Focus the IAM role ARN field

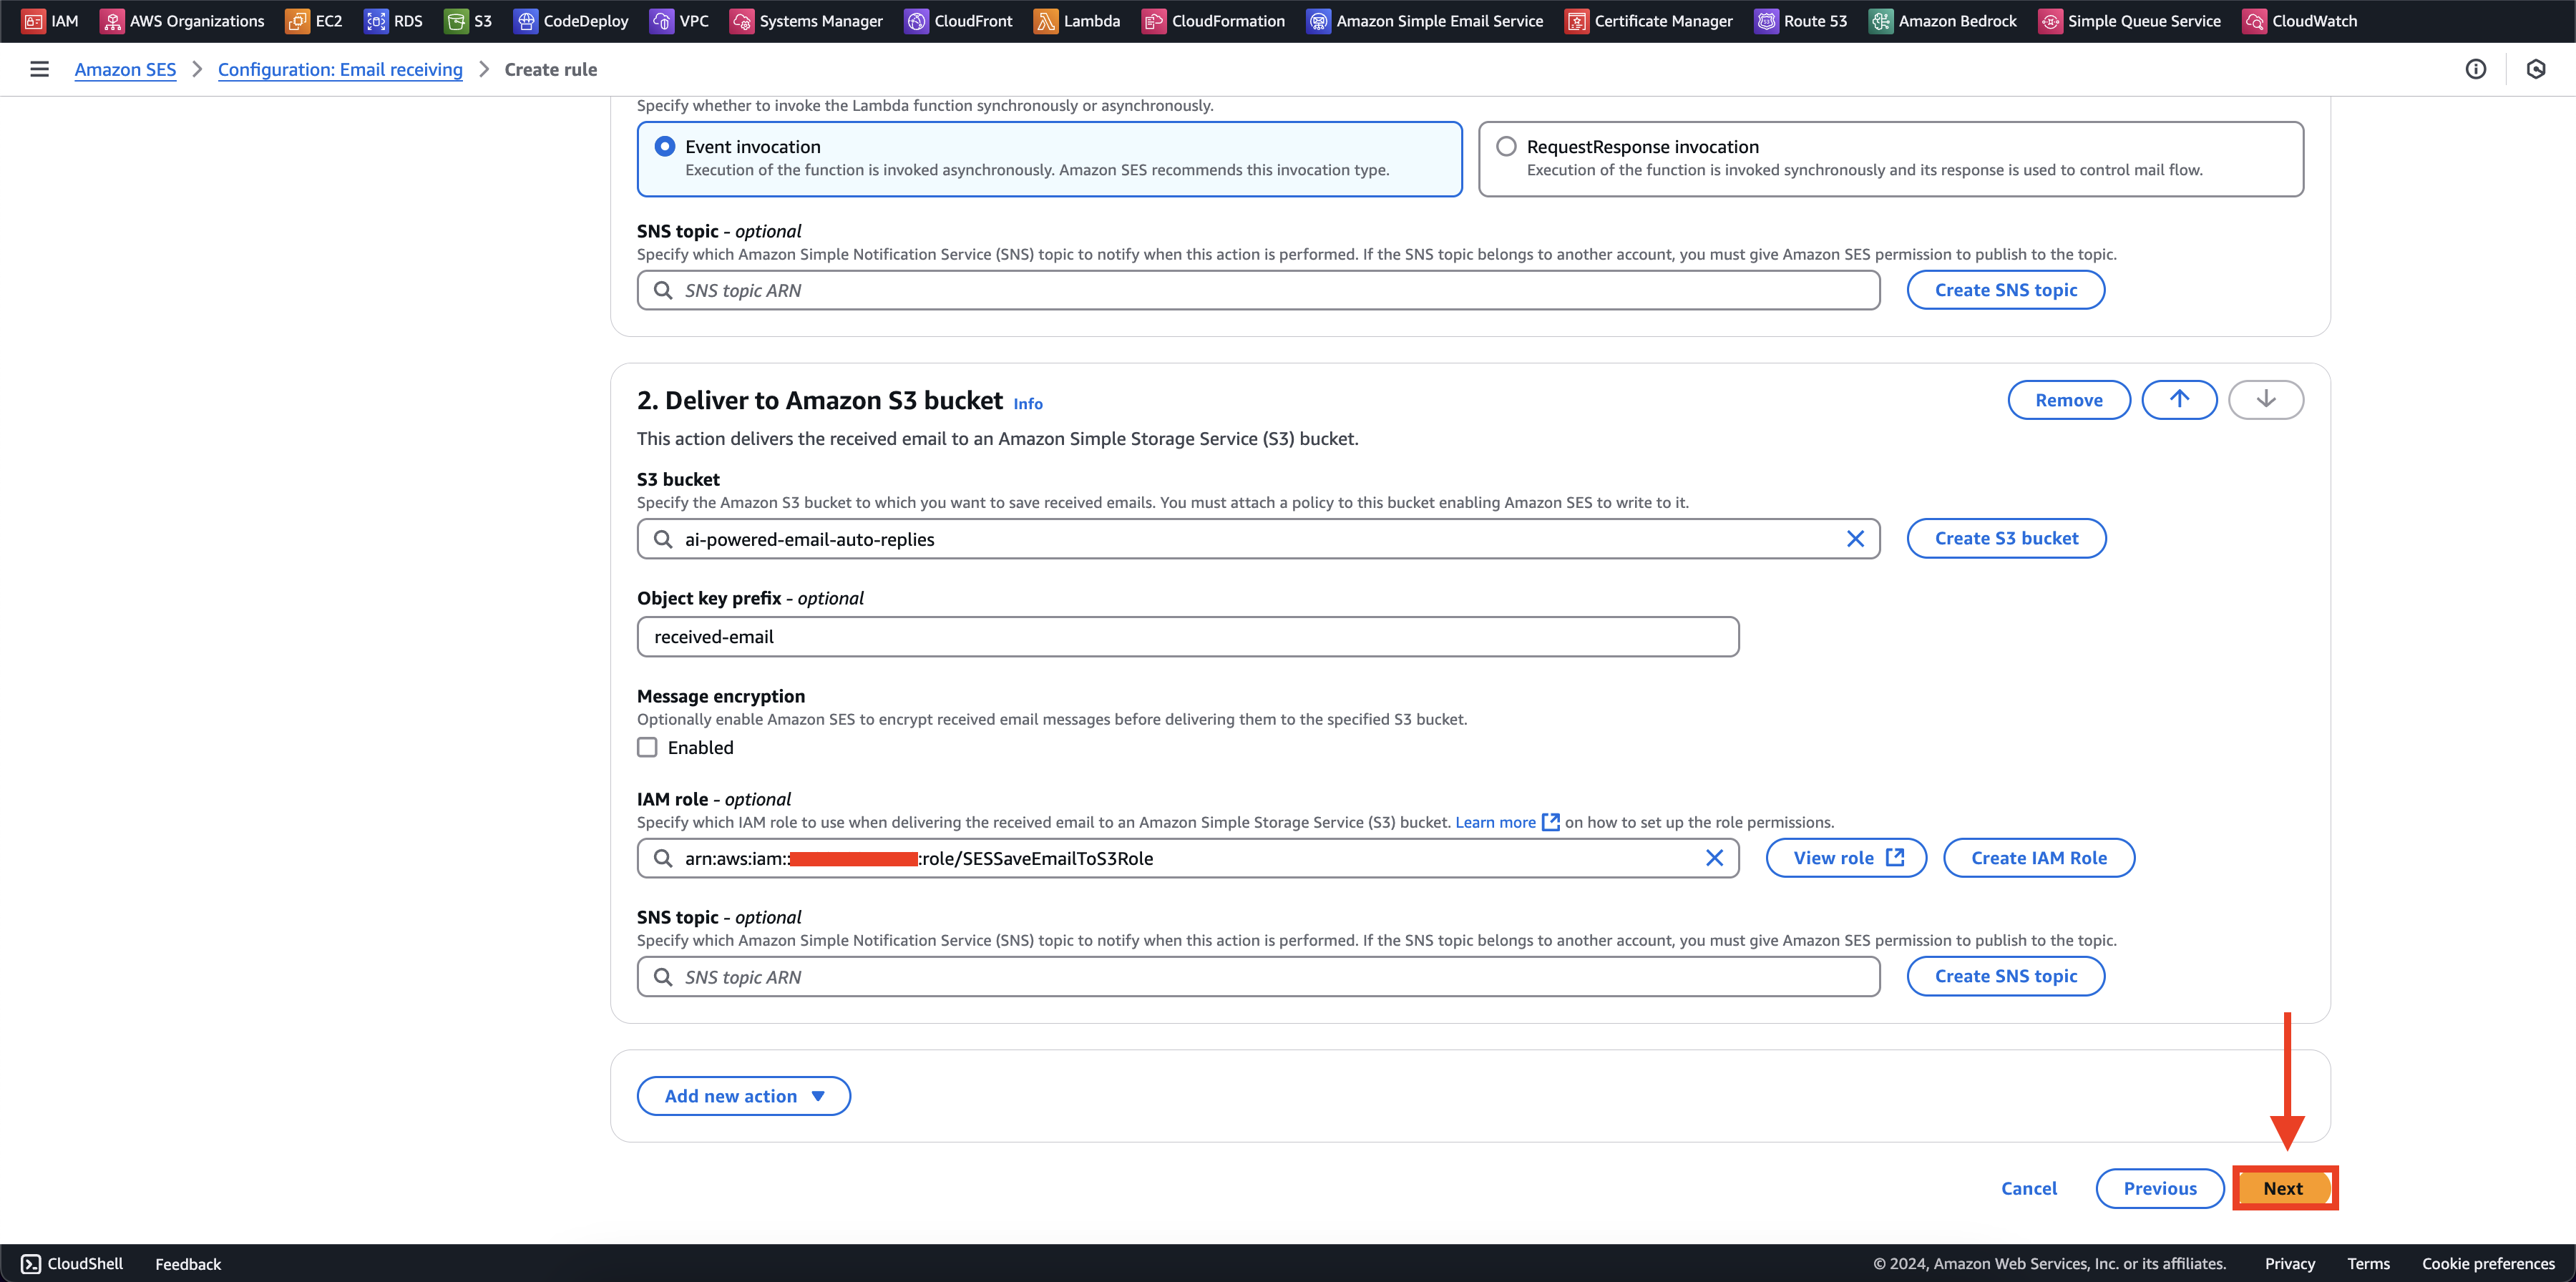1188,858
